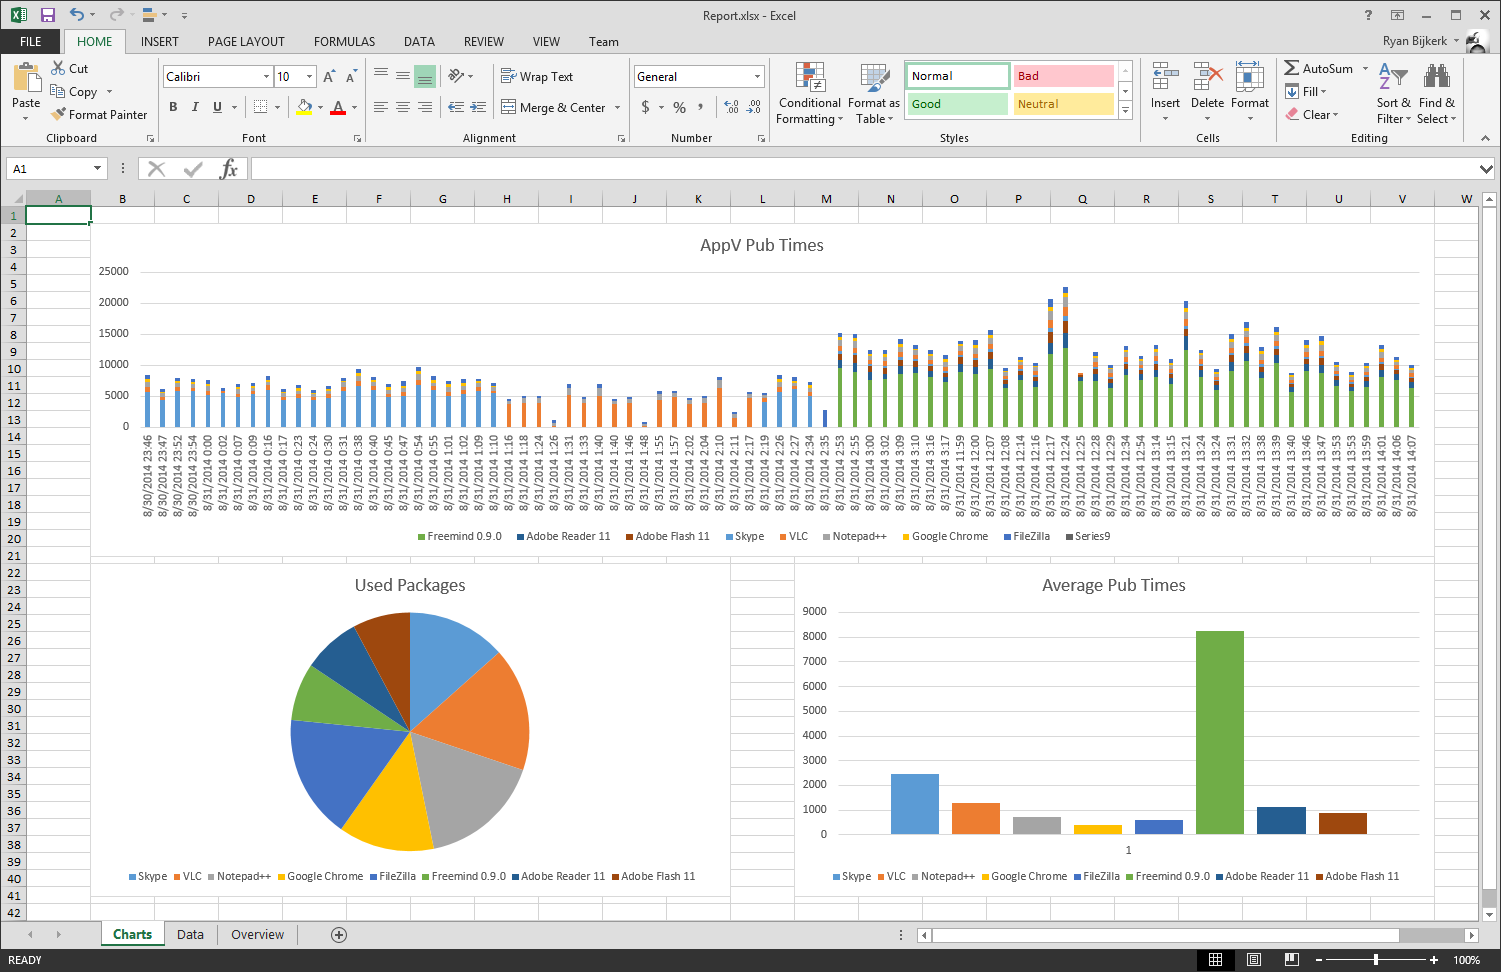Switch to Page Layout view in status bar
Viewport: 1501px width, 972px height.
click(1254, 960)
